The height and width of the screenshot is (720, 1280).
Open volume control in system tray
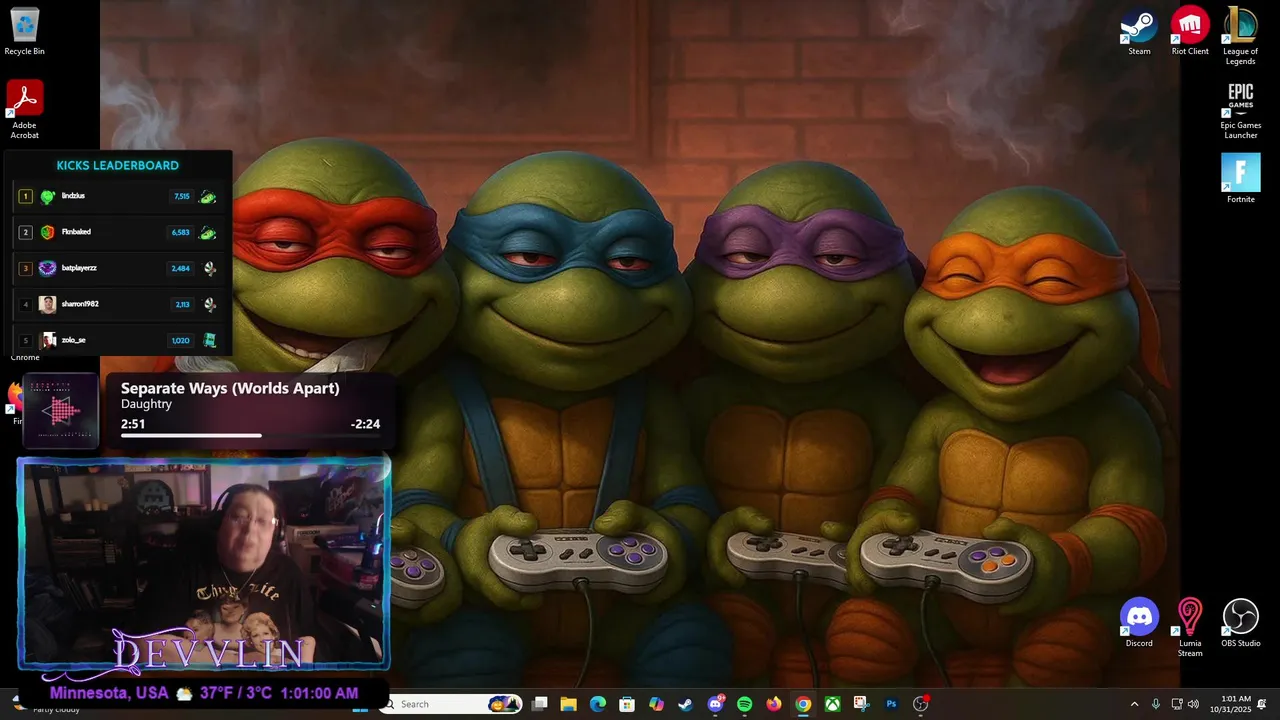click(1193, 704)
